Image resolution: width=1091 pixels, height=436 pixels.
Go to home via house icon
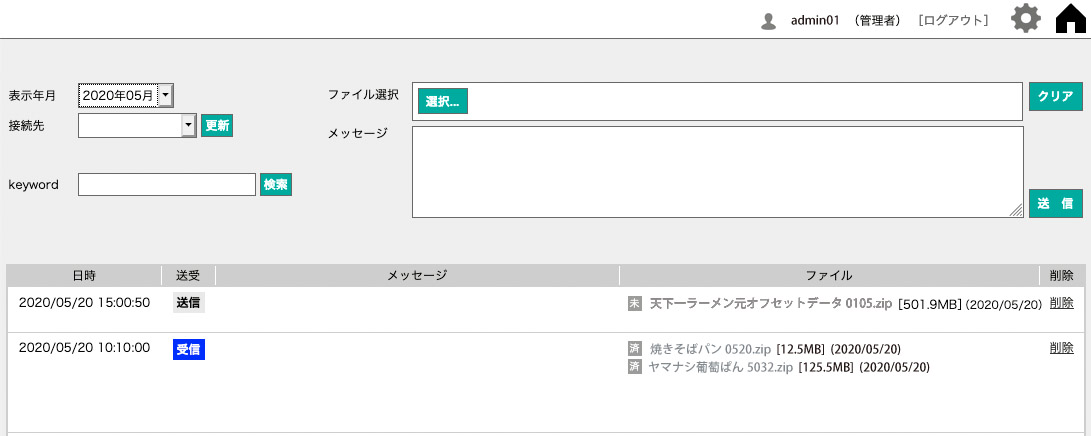coord(1071,20)
